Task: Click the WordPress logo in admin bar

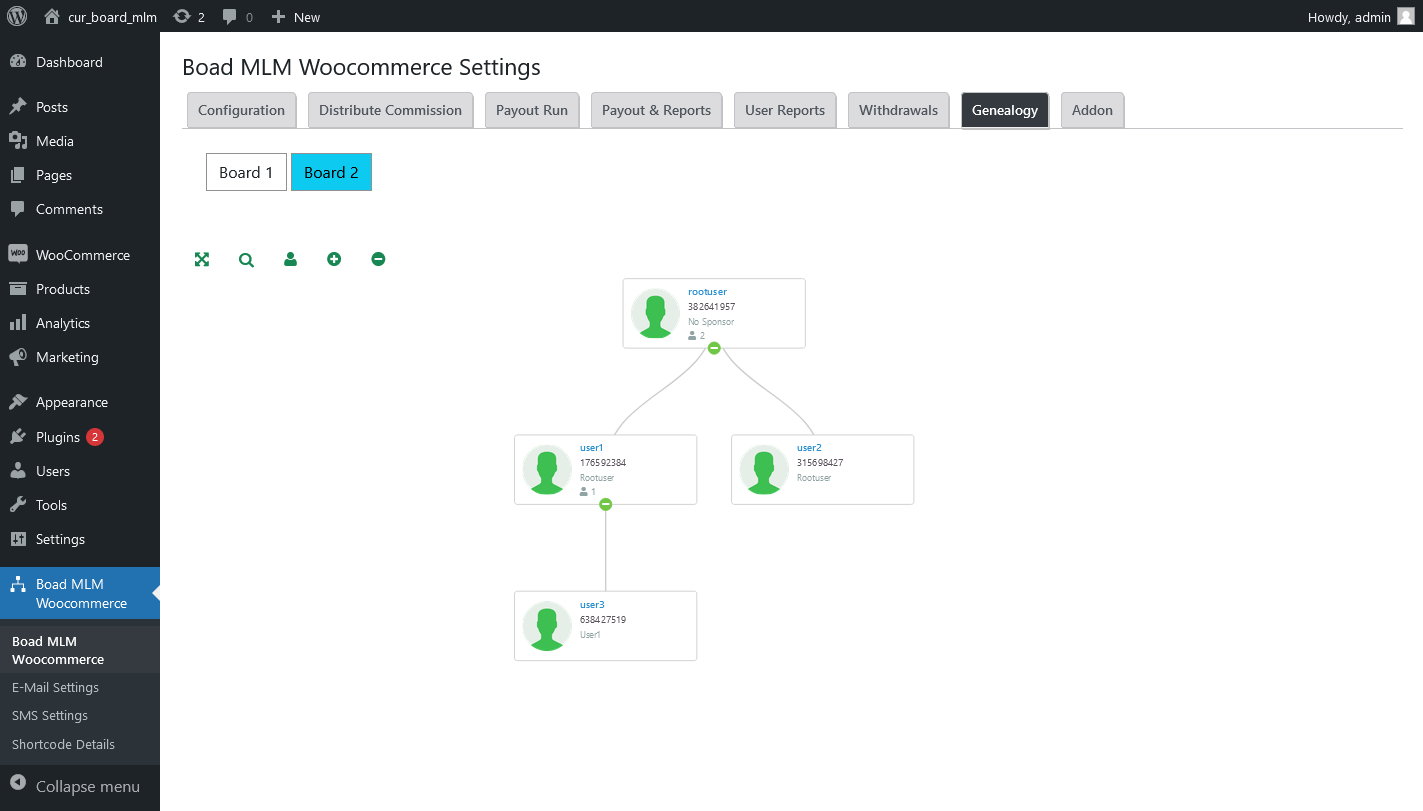Action: 17,16
